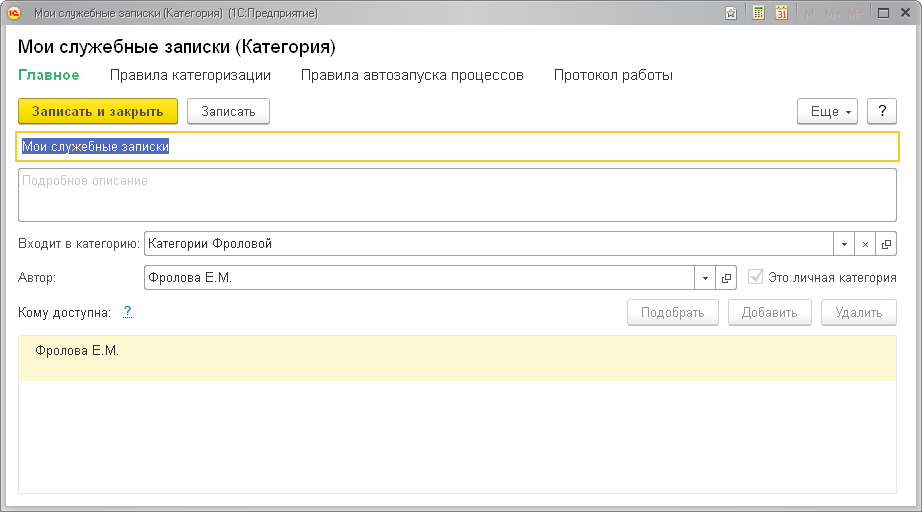Viewport: 922px width, 512px height.
Task: Add this form to favorites star icon
Action: point(730,13)
